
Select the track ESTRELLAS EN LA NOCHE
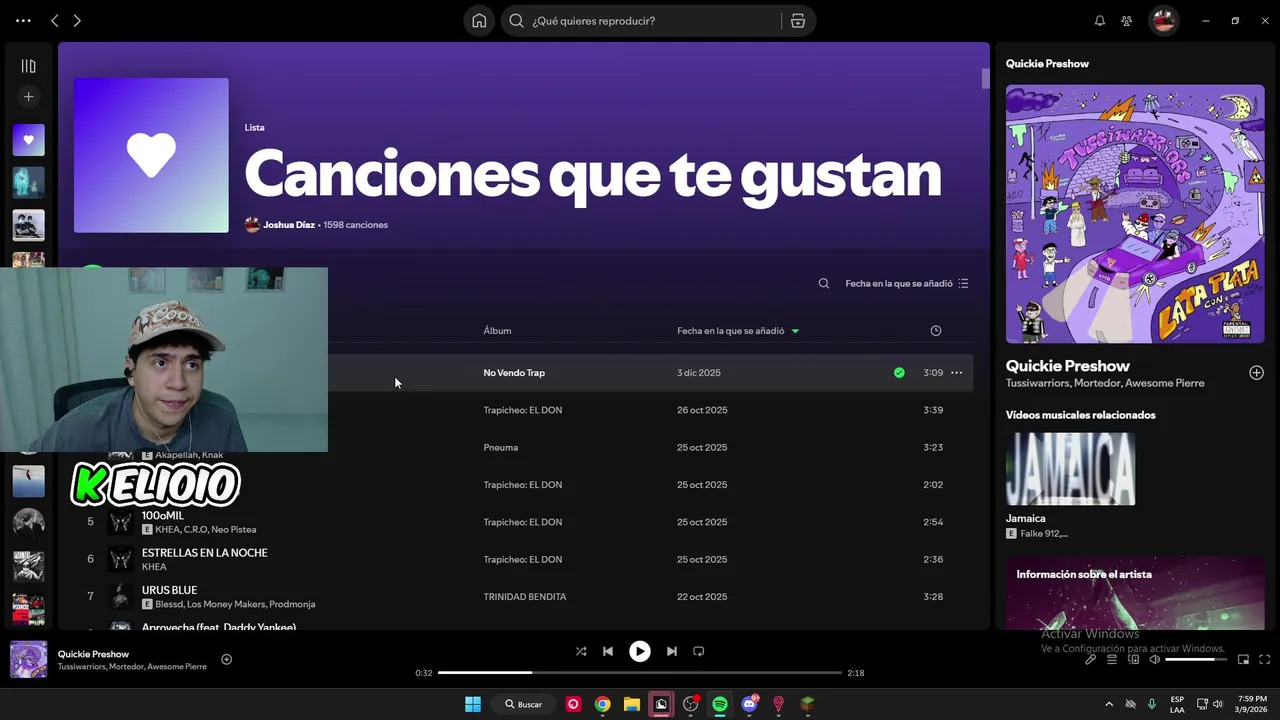[204, 553]
